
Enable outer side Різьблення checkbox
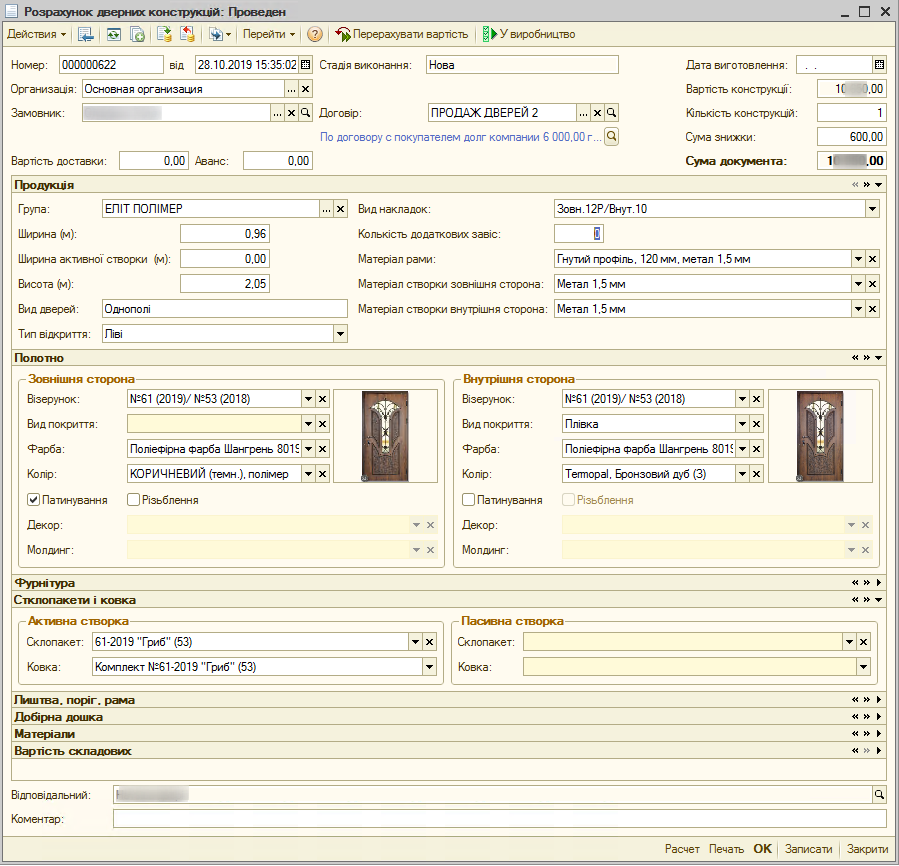click(x=133, y=500)
